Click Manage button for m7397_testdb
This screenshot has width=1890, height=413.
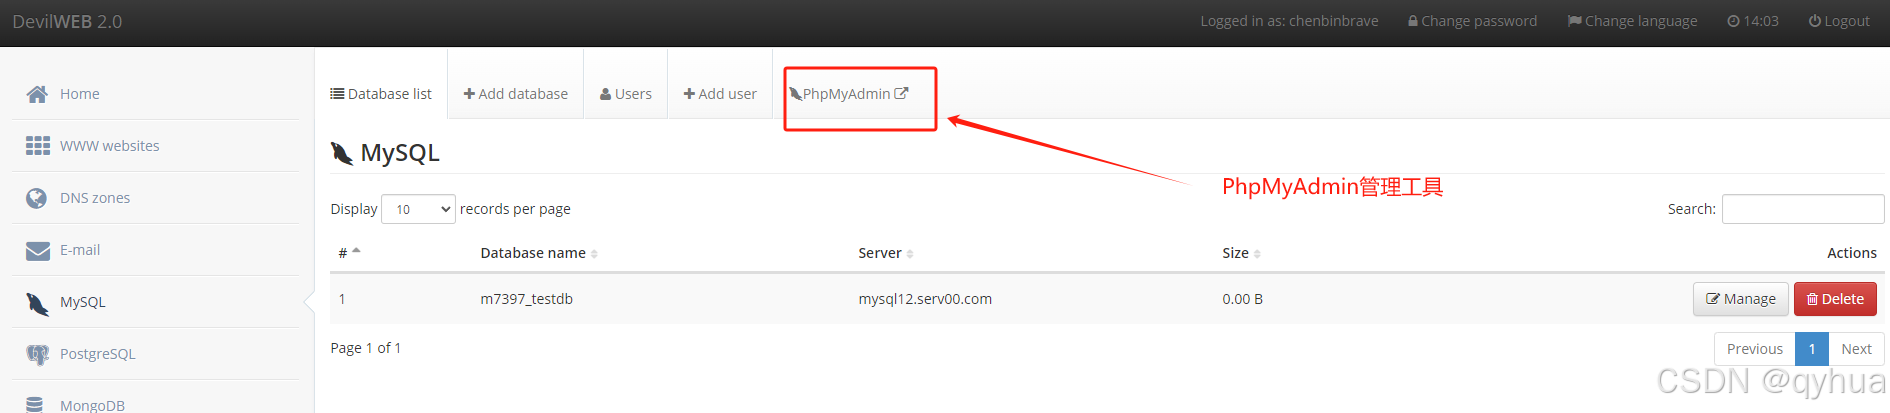(1740, 299)
